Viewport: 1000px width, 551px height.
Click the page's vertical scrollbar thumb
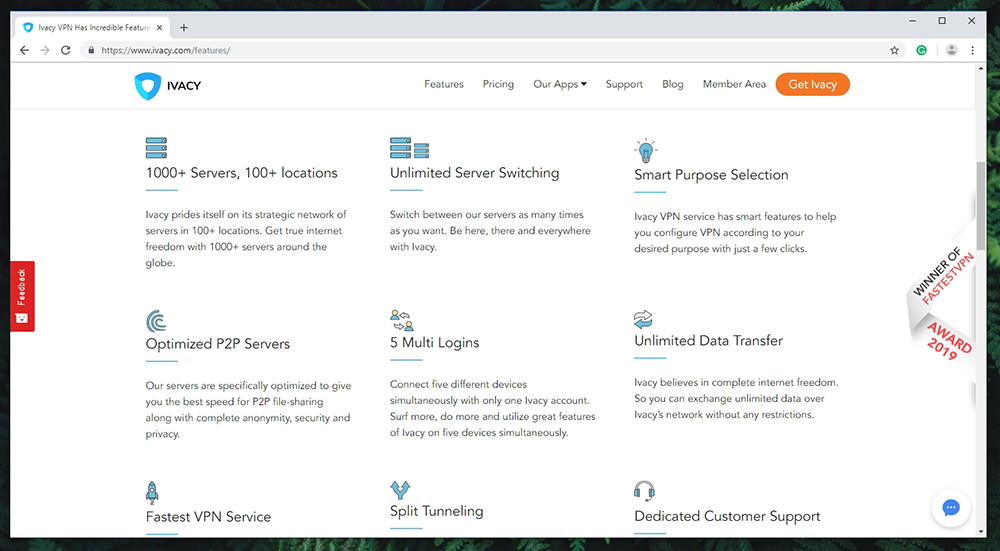pos(981,206)
